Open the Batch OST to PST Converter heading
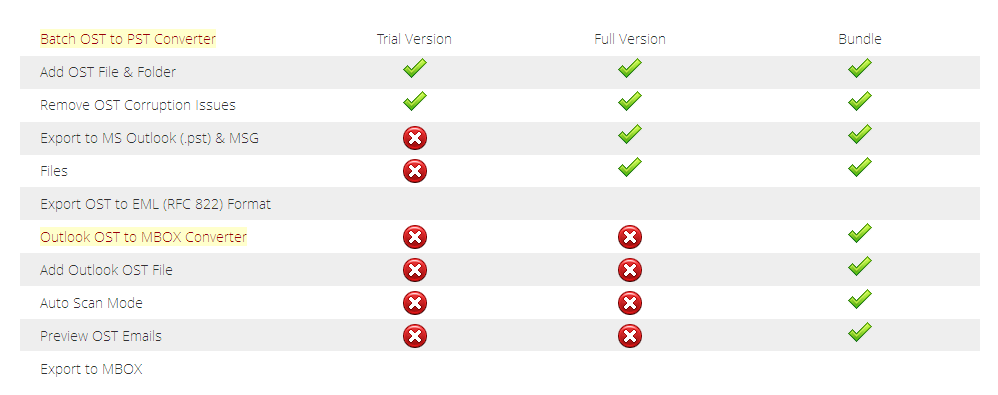The height and width of the screenshot is (395, 998). tap(128, 39)
